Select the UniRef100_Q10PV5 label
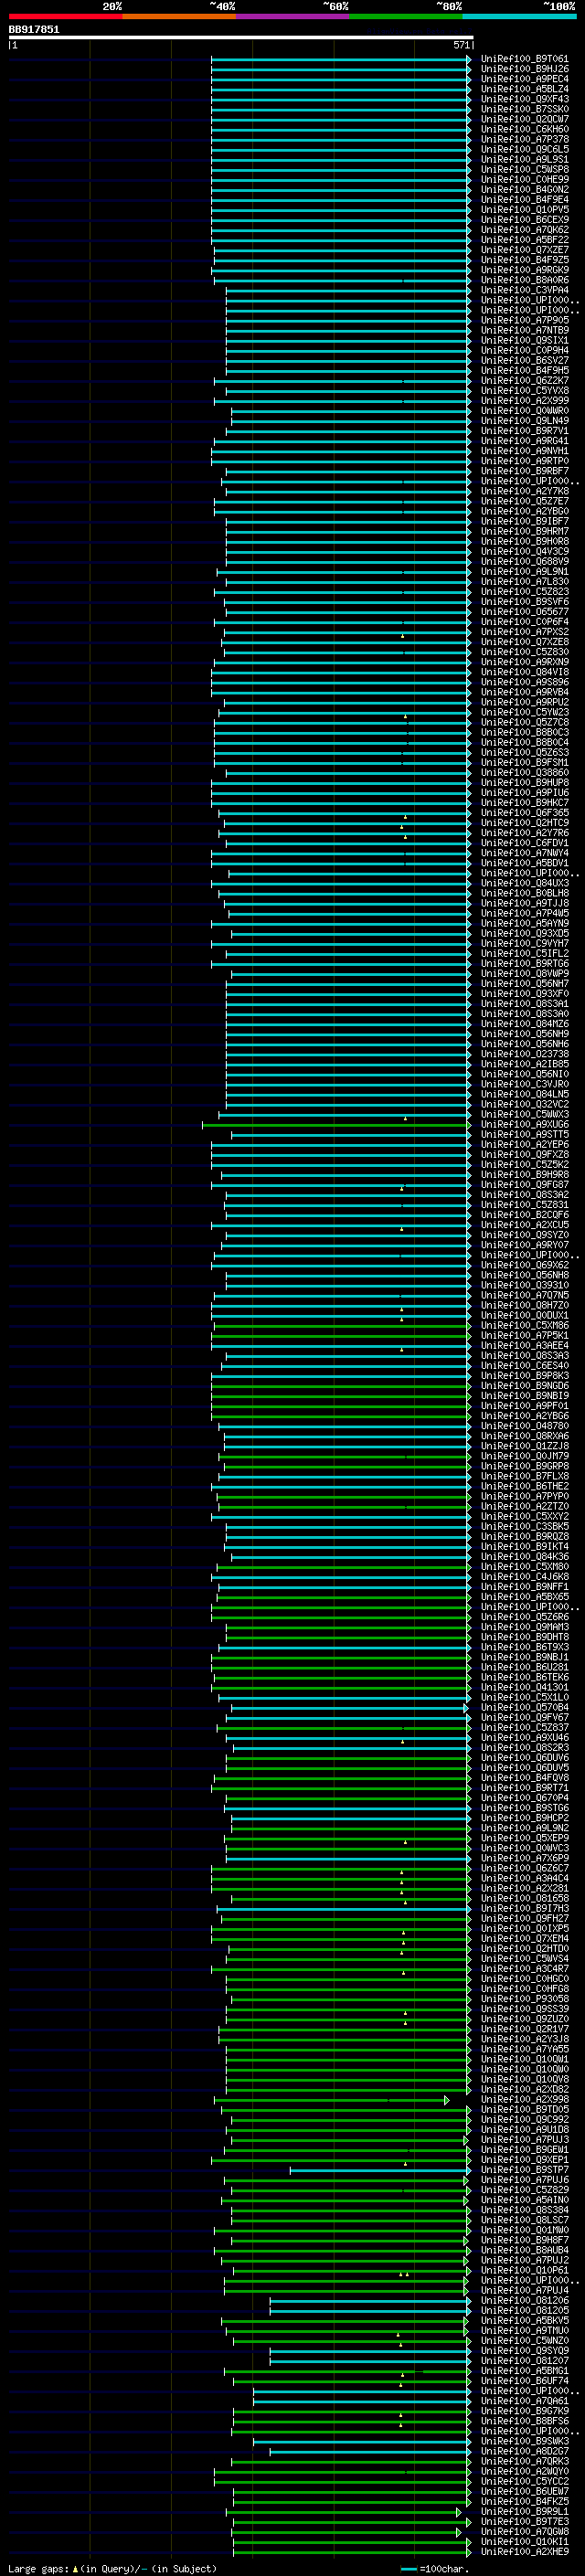Viewport: 585px width, 2576px height. point(524,210)
